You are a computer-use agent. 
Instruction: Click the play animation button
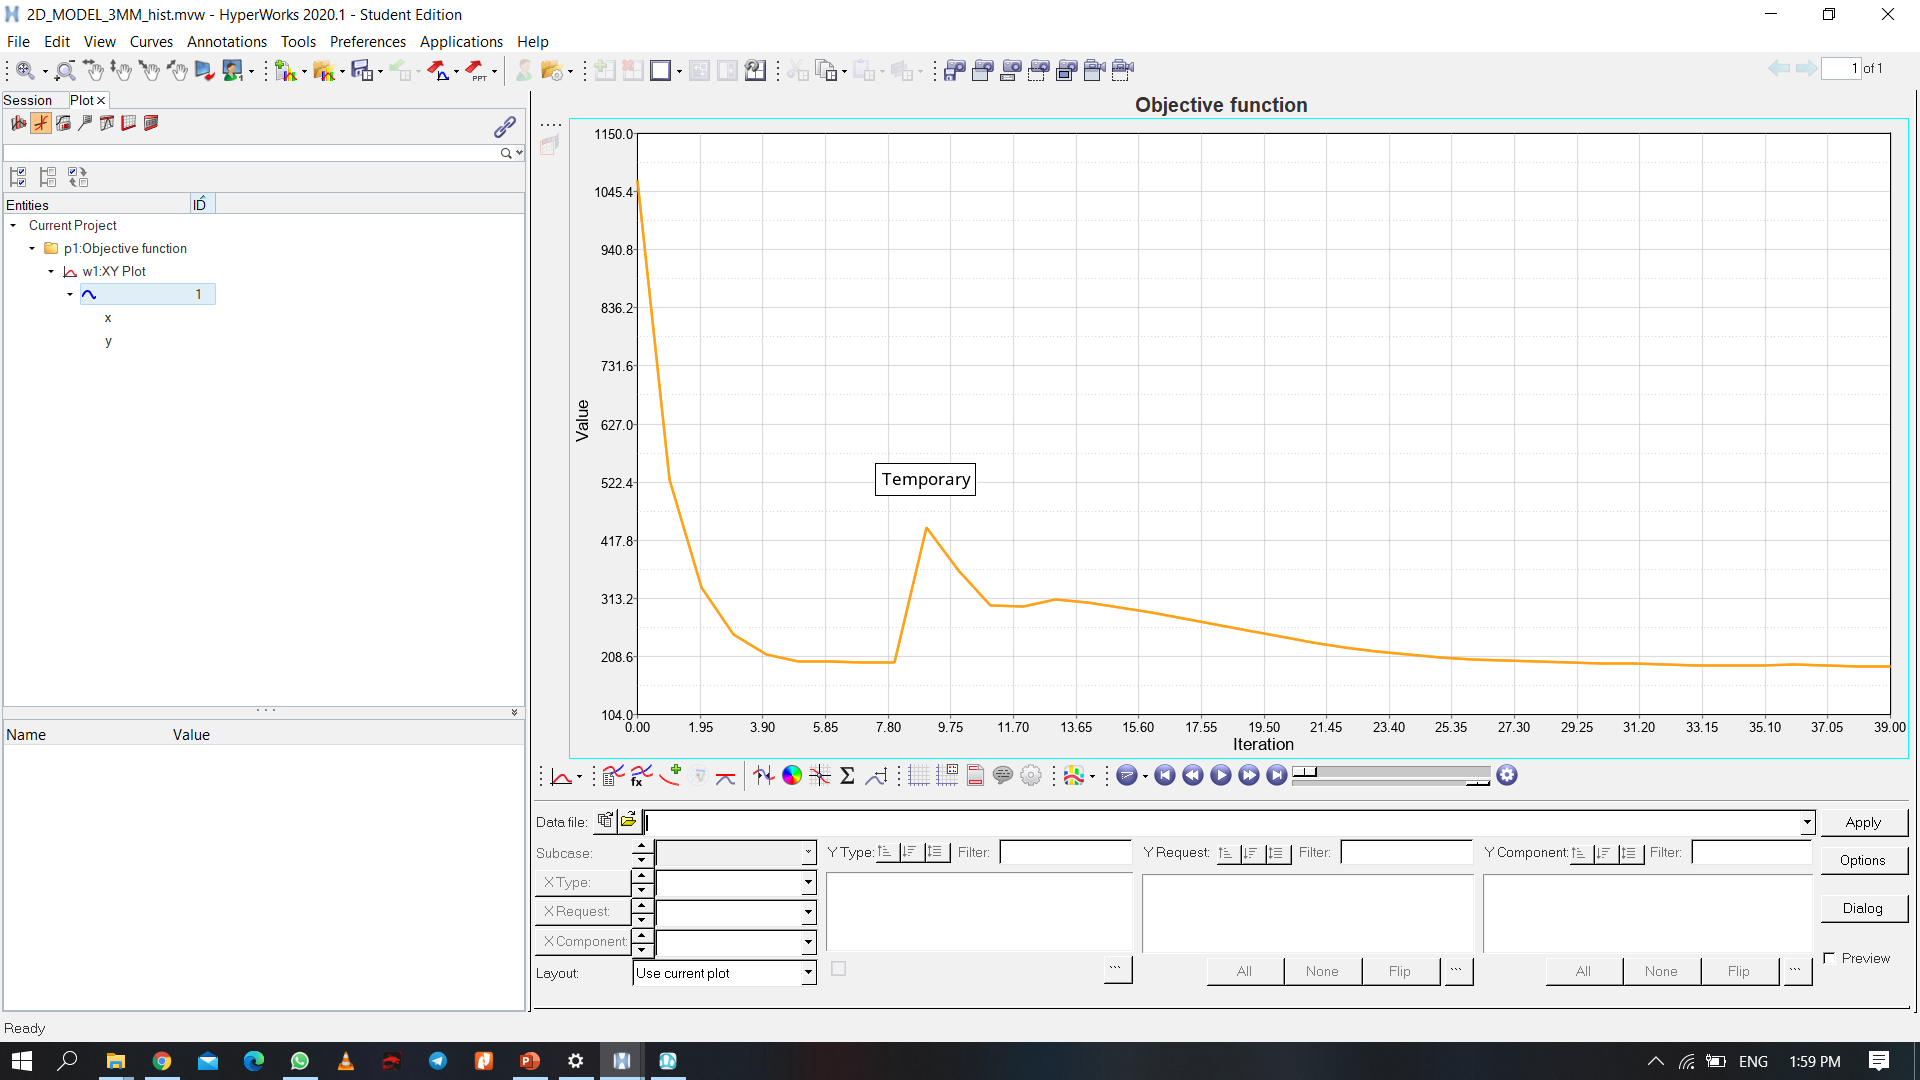(x=1221, y=775)
